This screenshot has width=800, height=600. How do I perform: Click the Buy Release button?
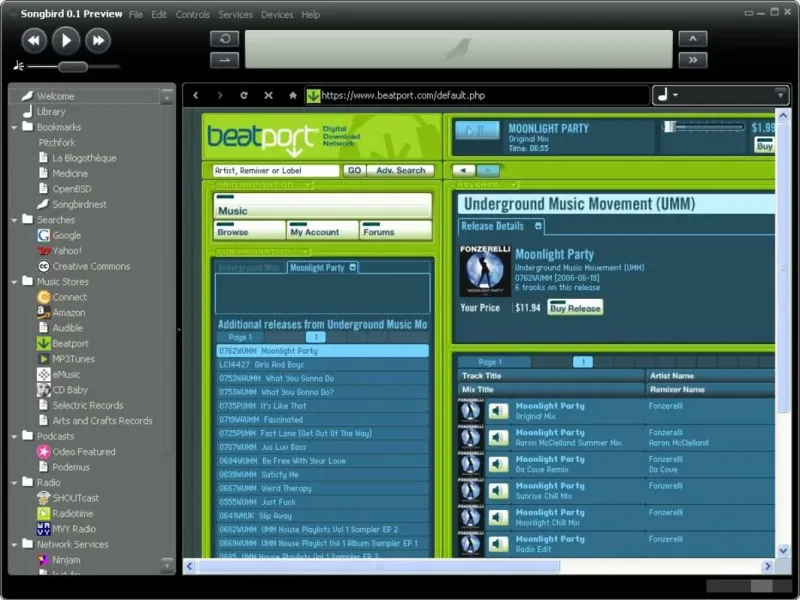tap(575, 308)
